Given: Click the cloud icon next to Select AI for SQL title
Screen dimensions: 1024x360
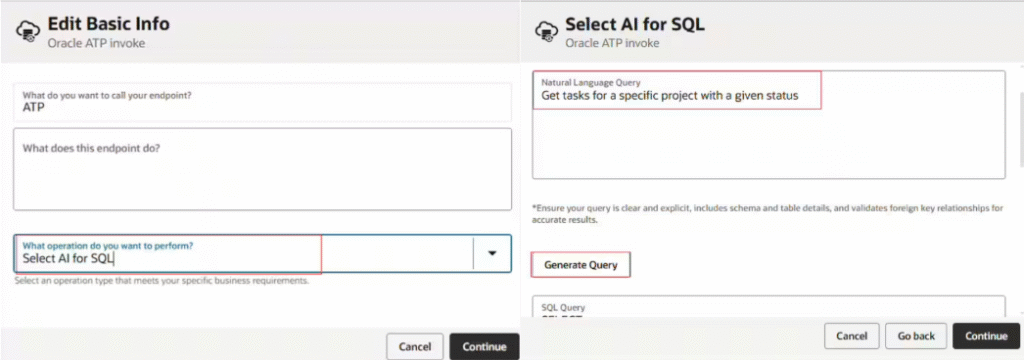Looking at the screenshot, I should [546, 32].
